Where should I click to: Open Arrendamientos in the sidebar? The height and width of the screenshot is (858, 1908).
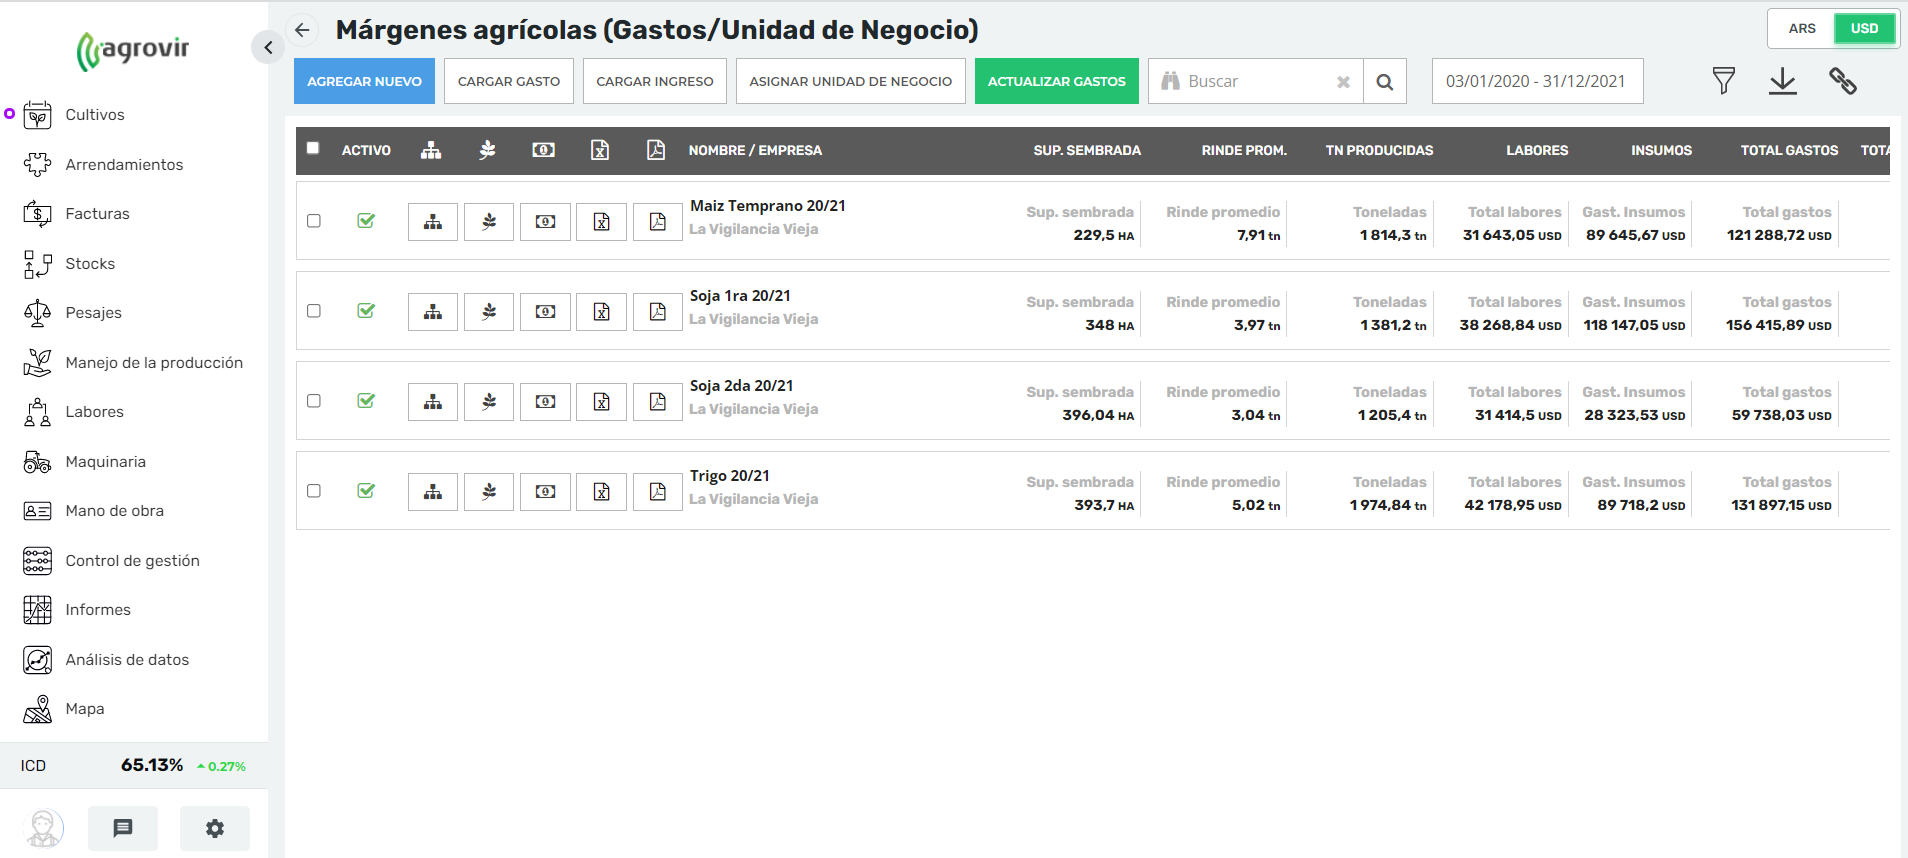click(x=124, y=165)
